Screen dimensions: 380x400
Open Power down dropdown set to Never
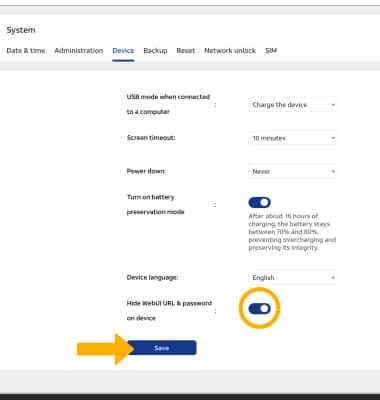(x=293, y=171)
